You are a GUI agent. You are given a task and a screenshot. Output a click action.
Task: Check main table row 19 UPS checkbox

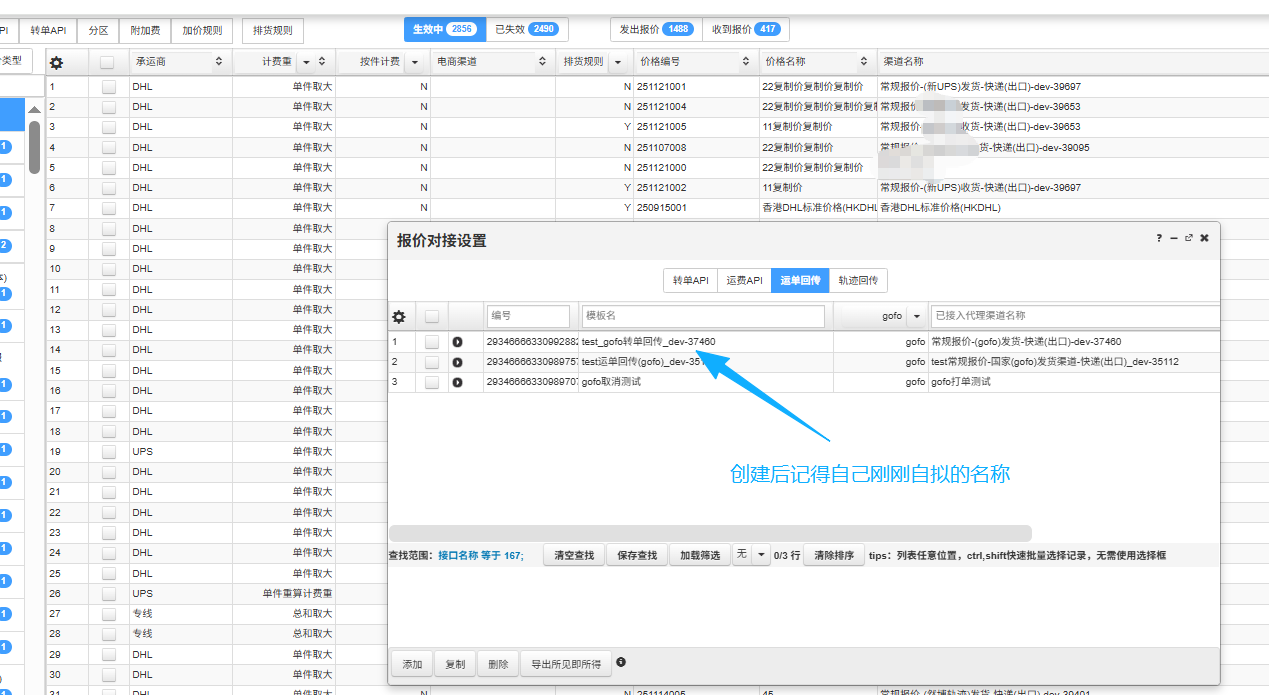coord(108,451)
